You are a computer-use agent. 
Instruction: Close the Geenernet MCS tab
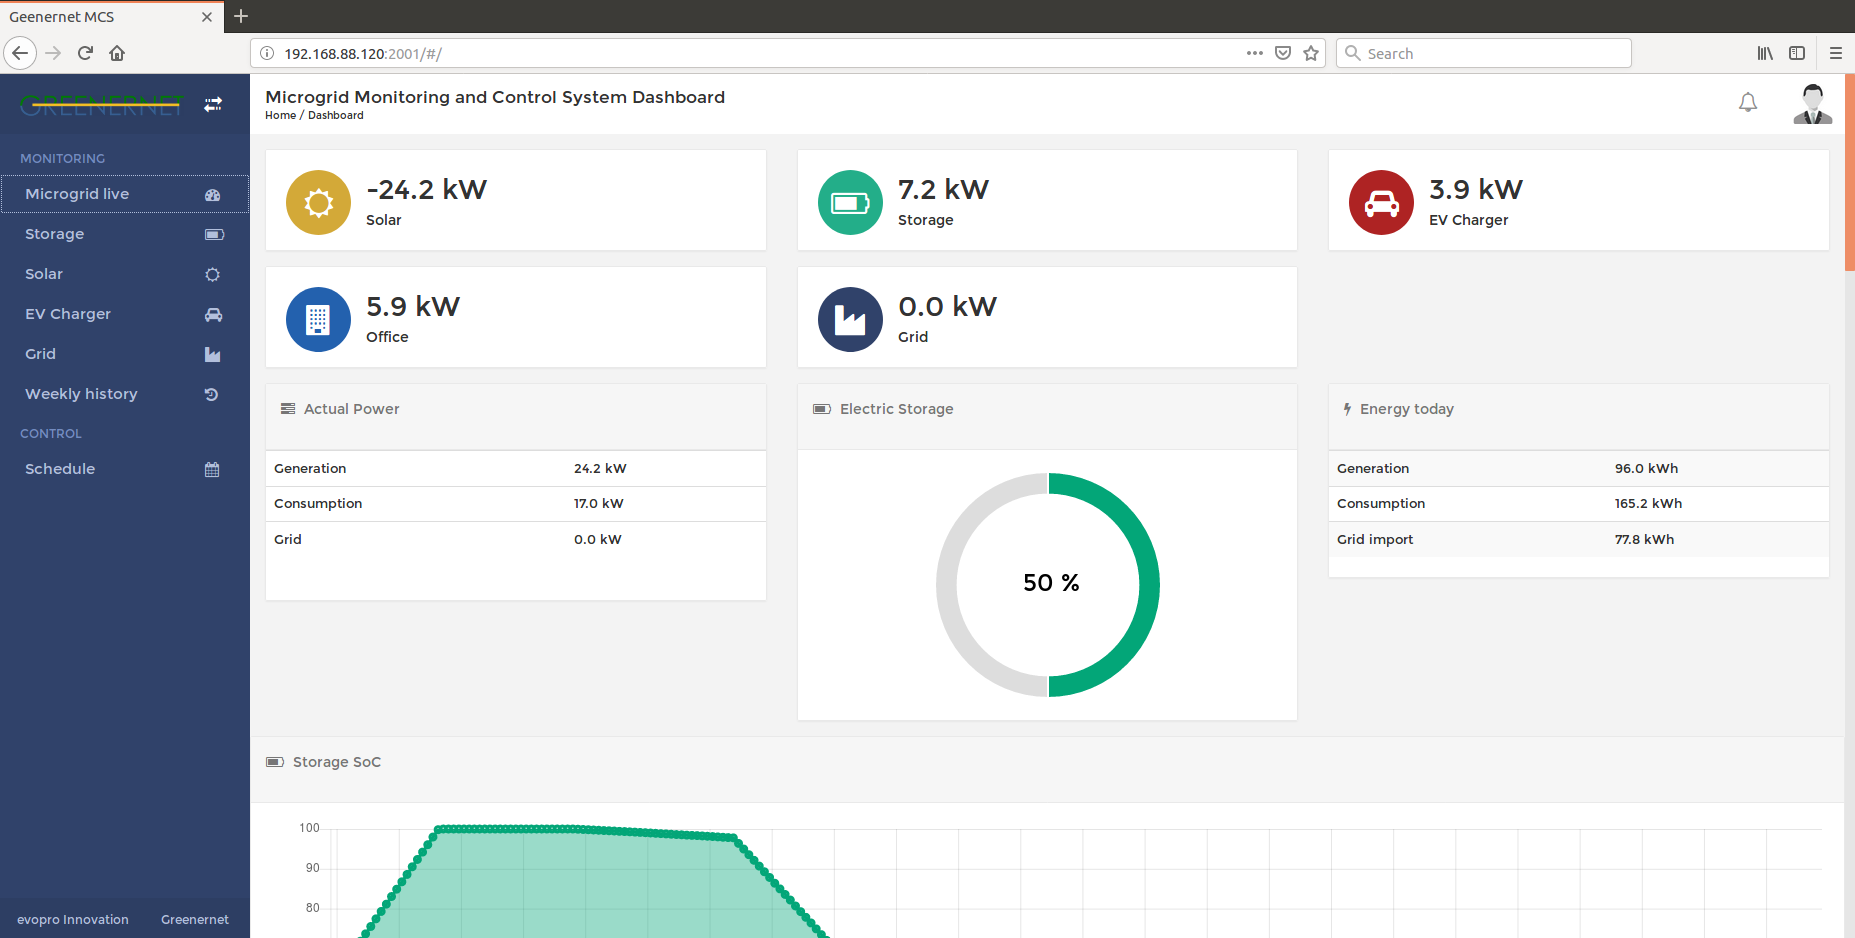click(207, 17)
